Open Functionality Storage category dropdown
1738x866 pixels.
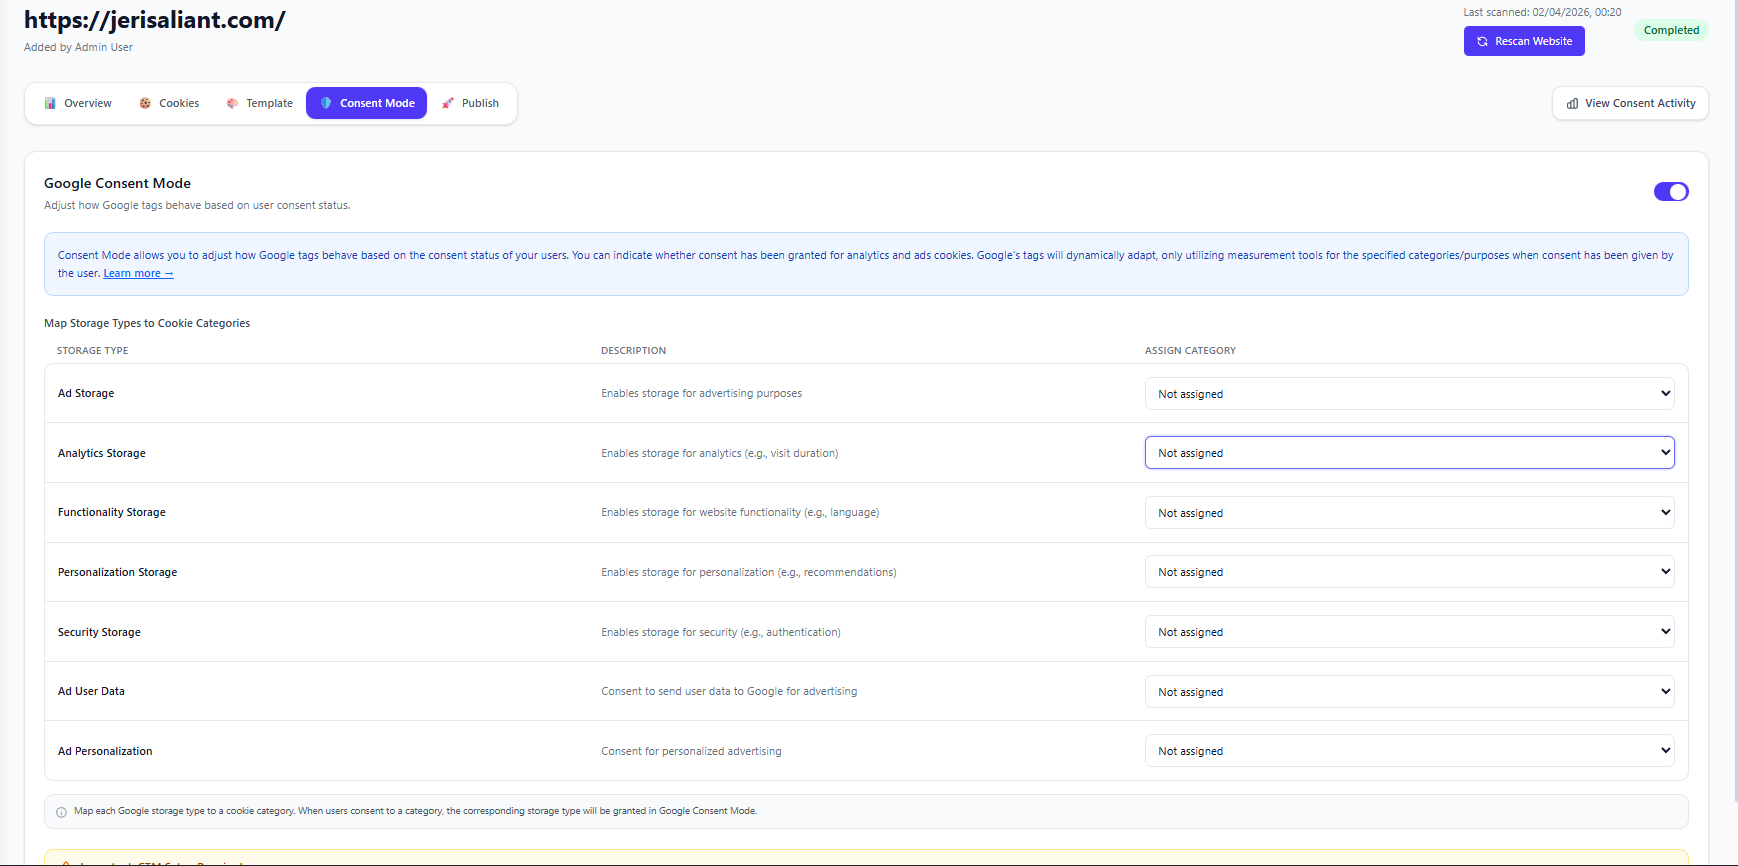pos(1408,513)
